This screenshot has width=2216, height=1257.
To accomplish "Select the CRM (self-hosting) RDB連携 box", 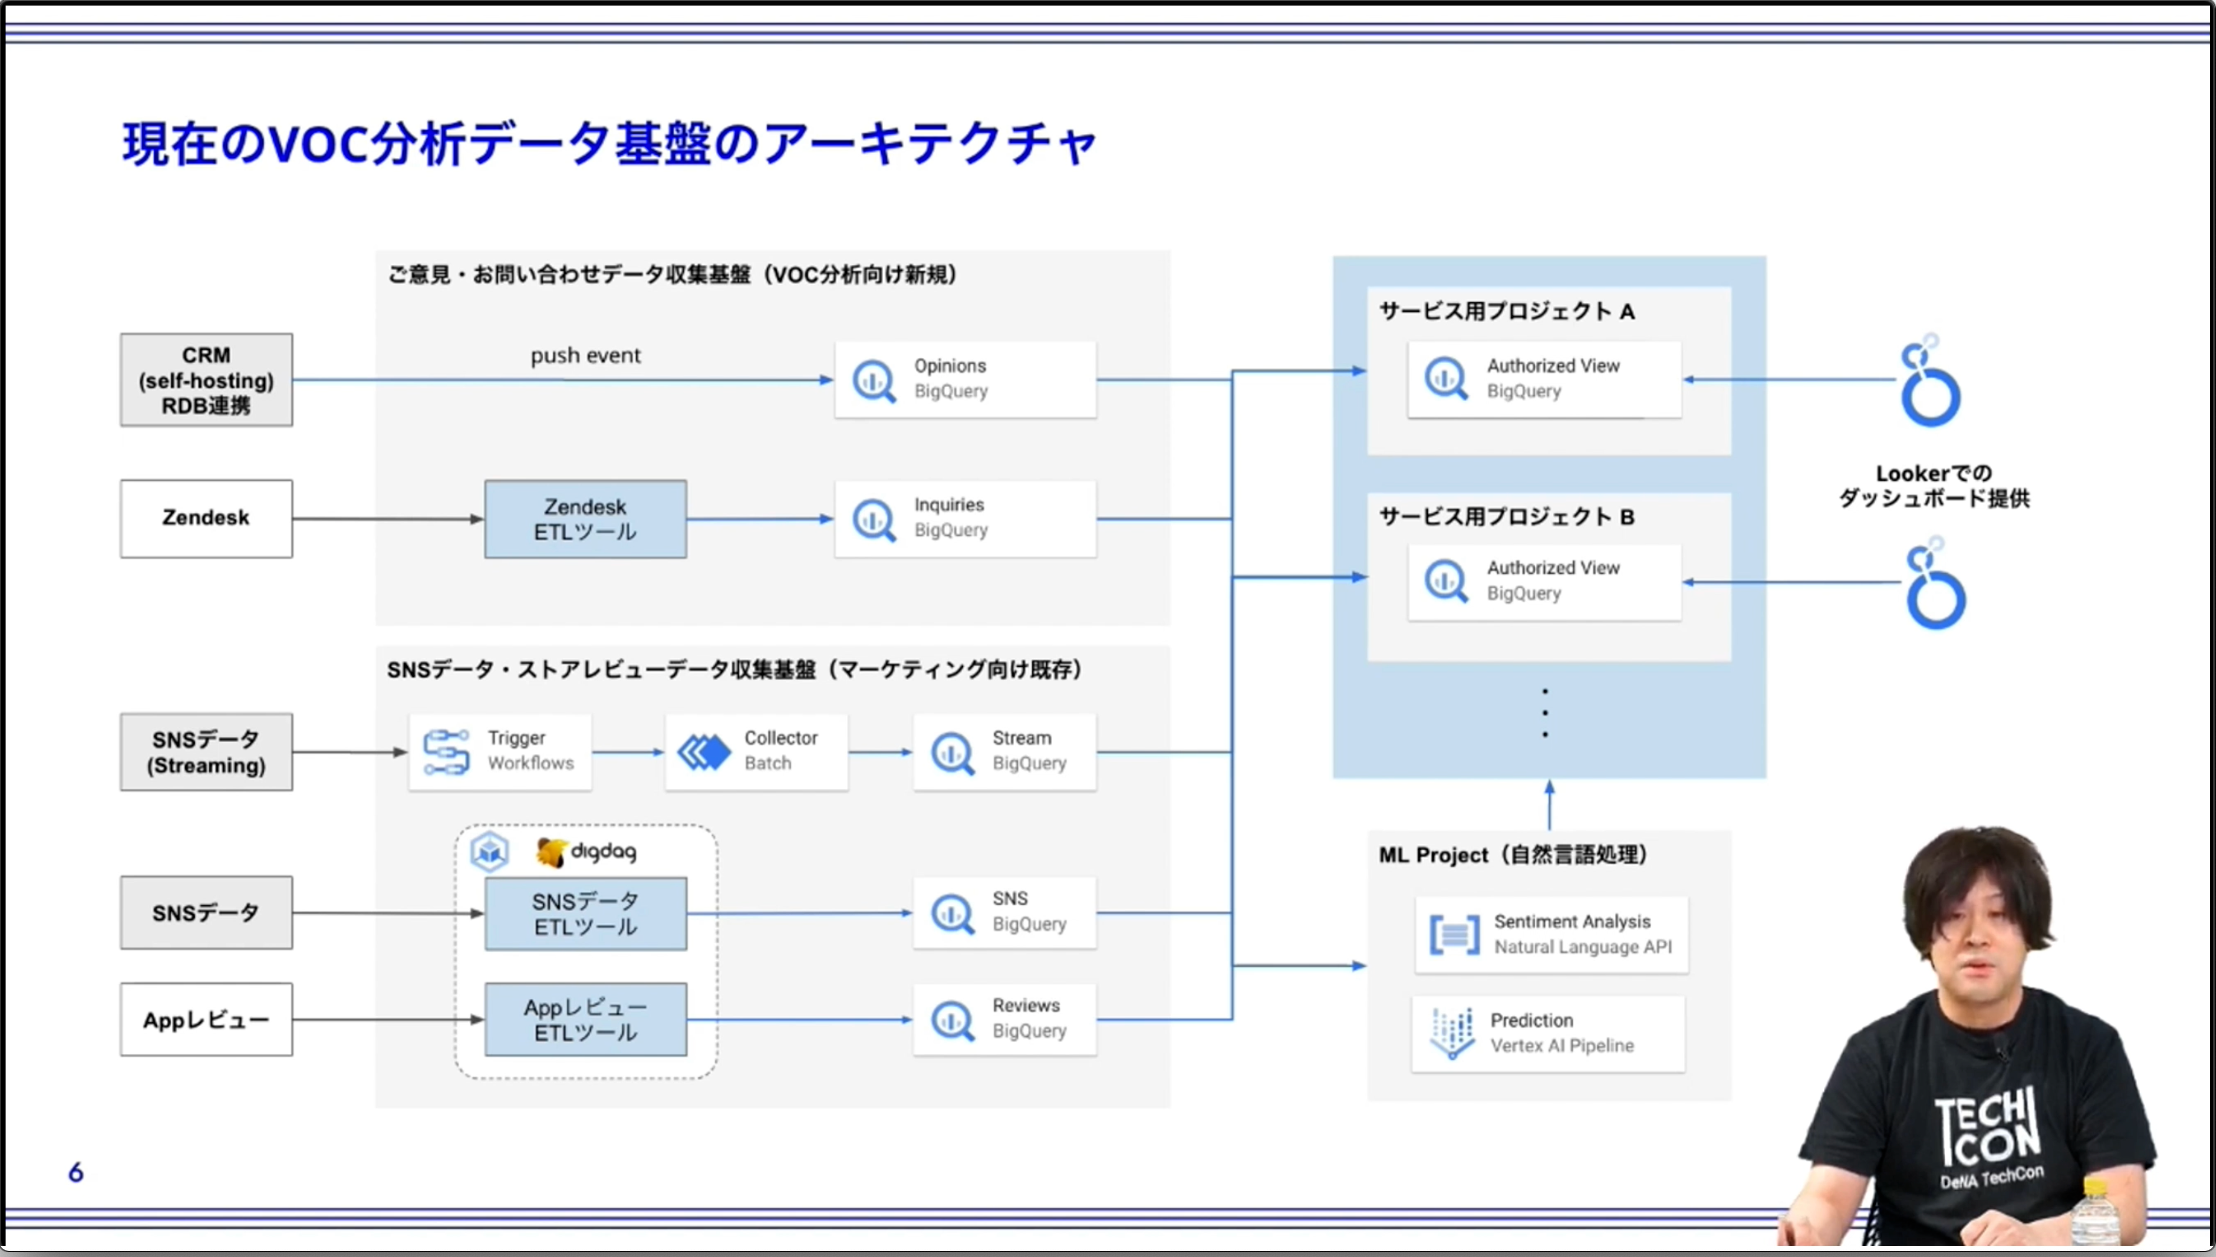I will click(205, 380).
